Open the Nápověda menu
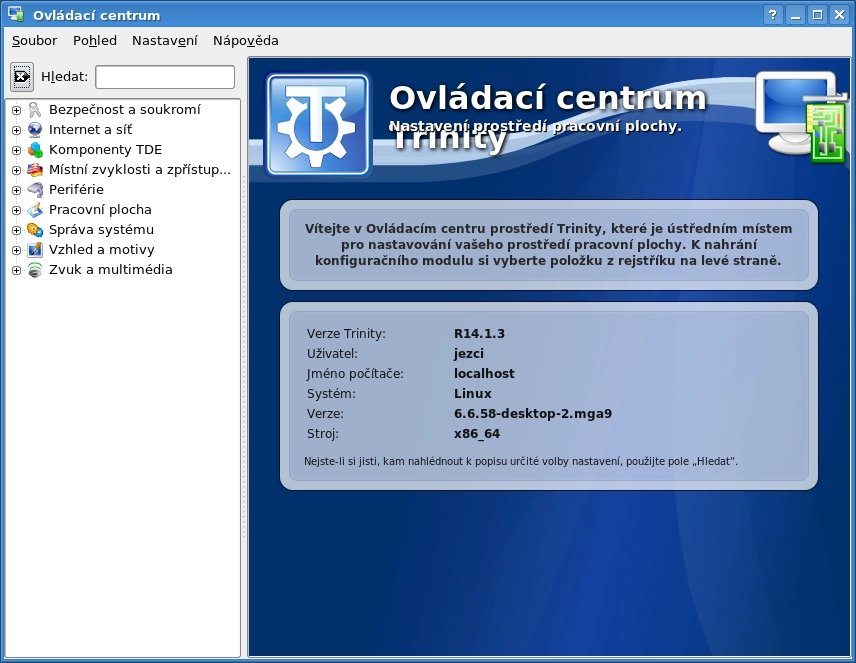The width and height of the screenshot is (856, 663). pos(246,41)
